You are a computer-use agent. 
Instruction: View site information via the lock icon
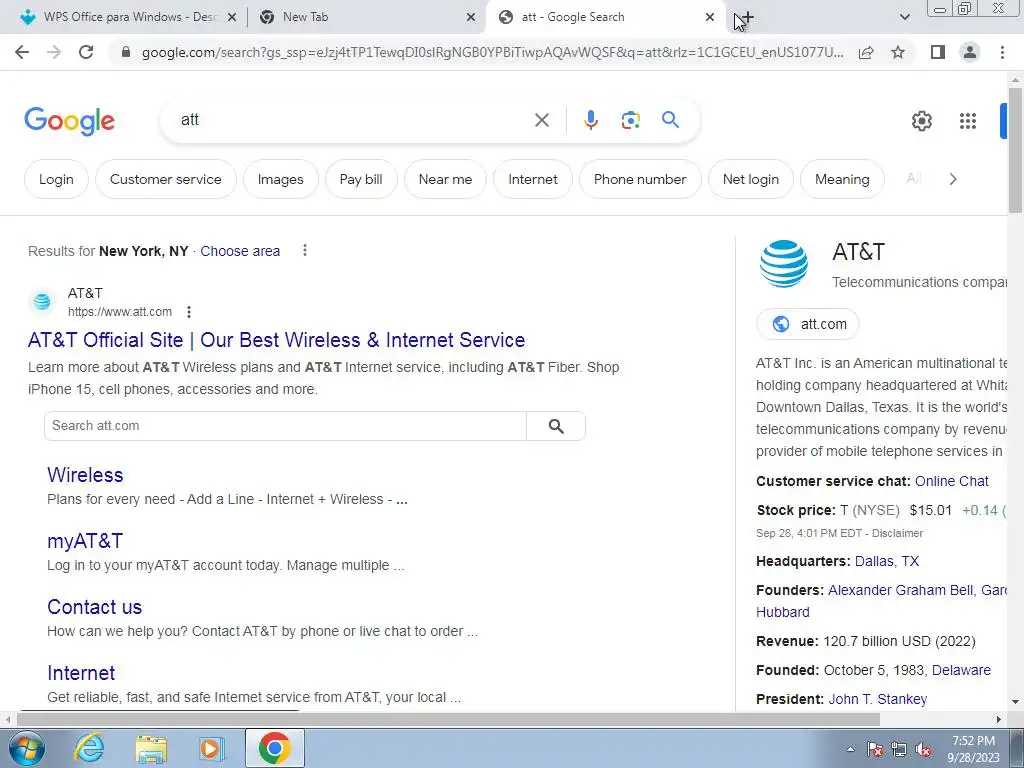tap(126, 52)
